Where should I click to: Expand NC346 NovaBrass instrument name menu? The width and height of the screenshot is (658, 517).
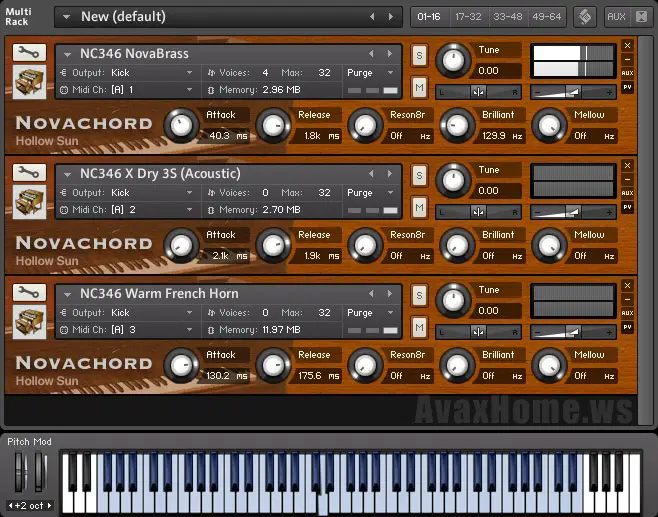click(67, 54)
